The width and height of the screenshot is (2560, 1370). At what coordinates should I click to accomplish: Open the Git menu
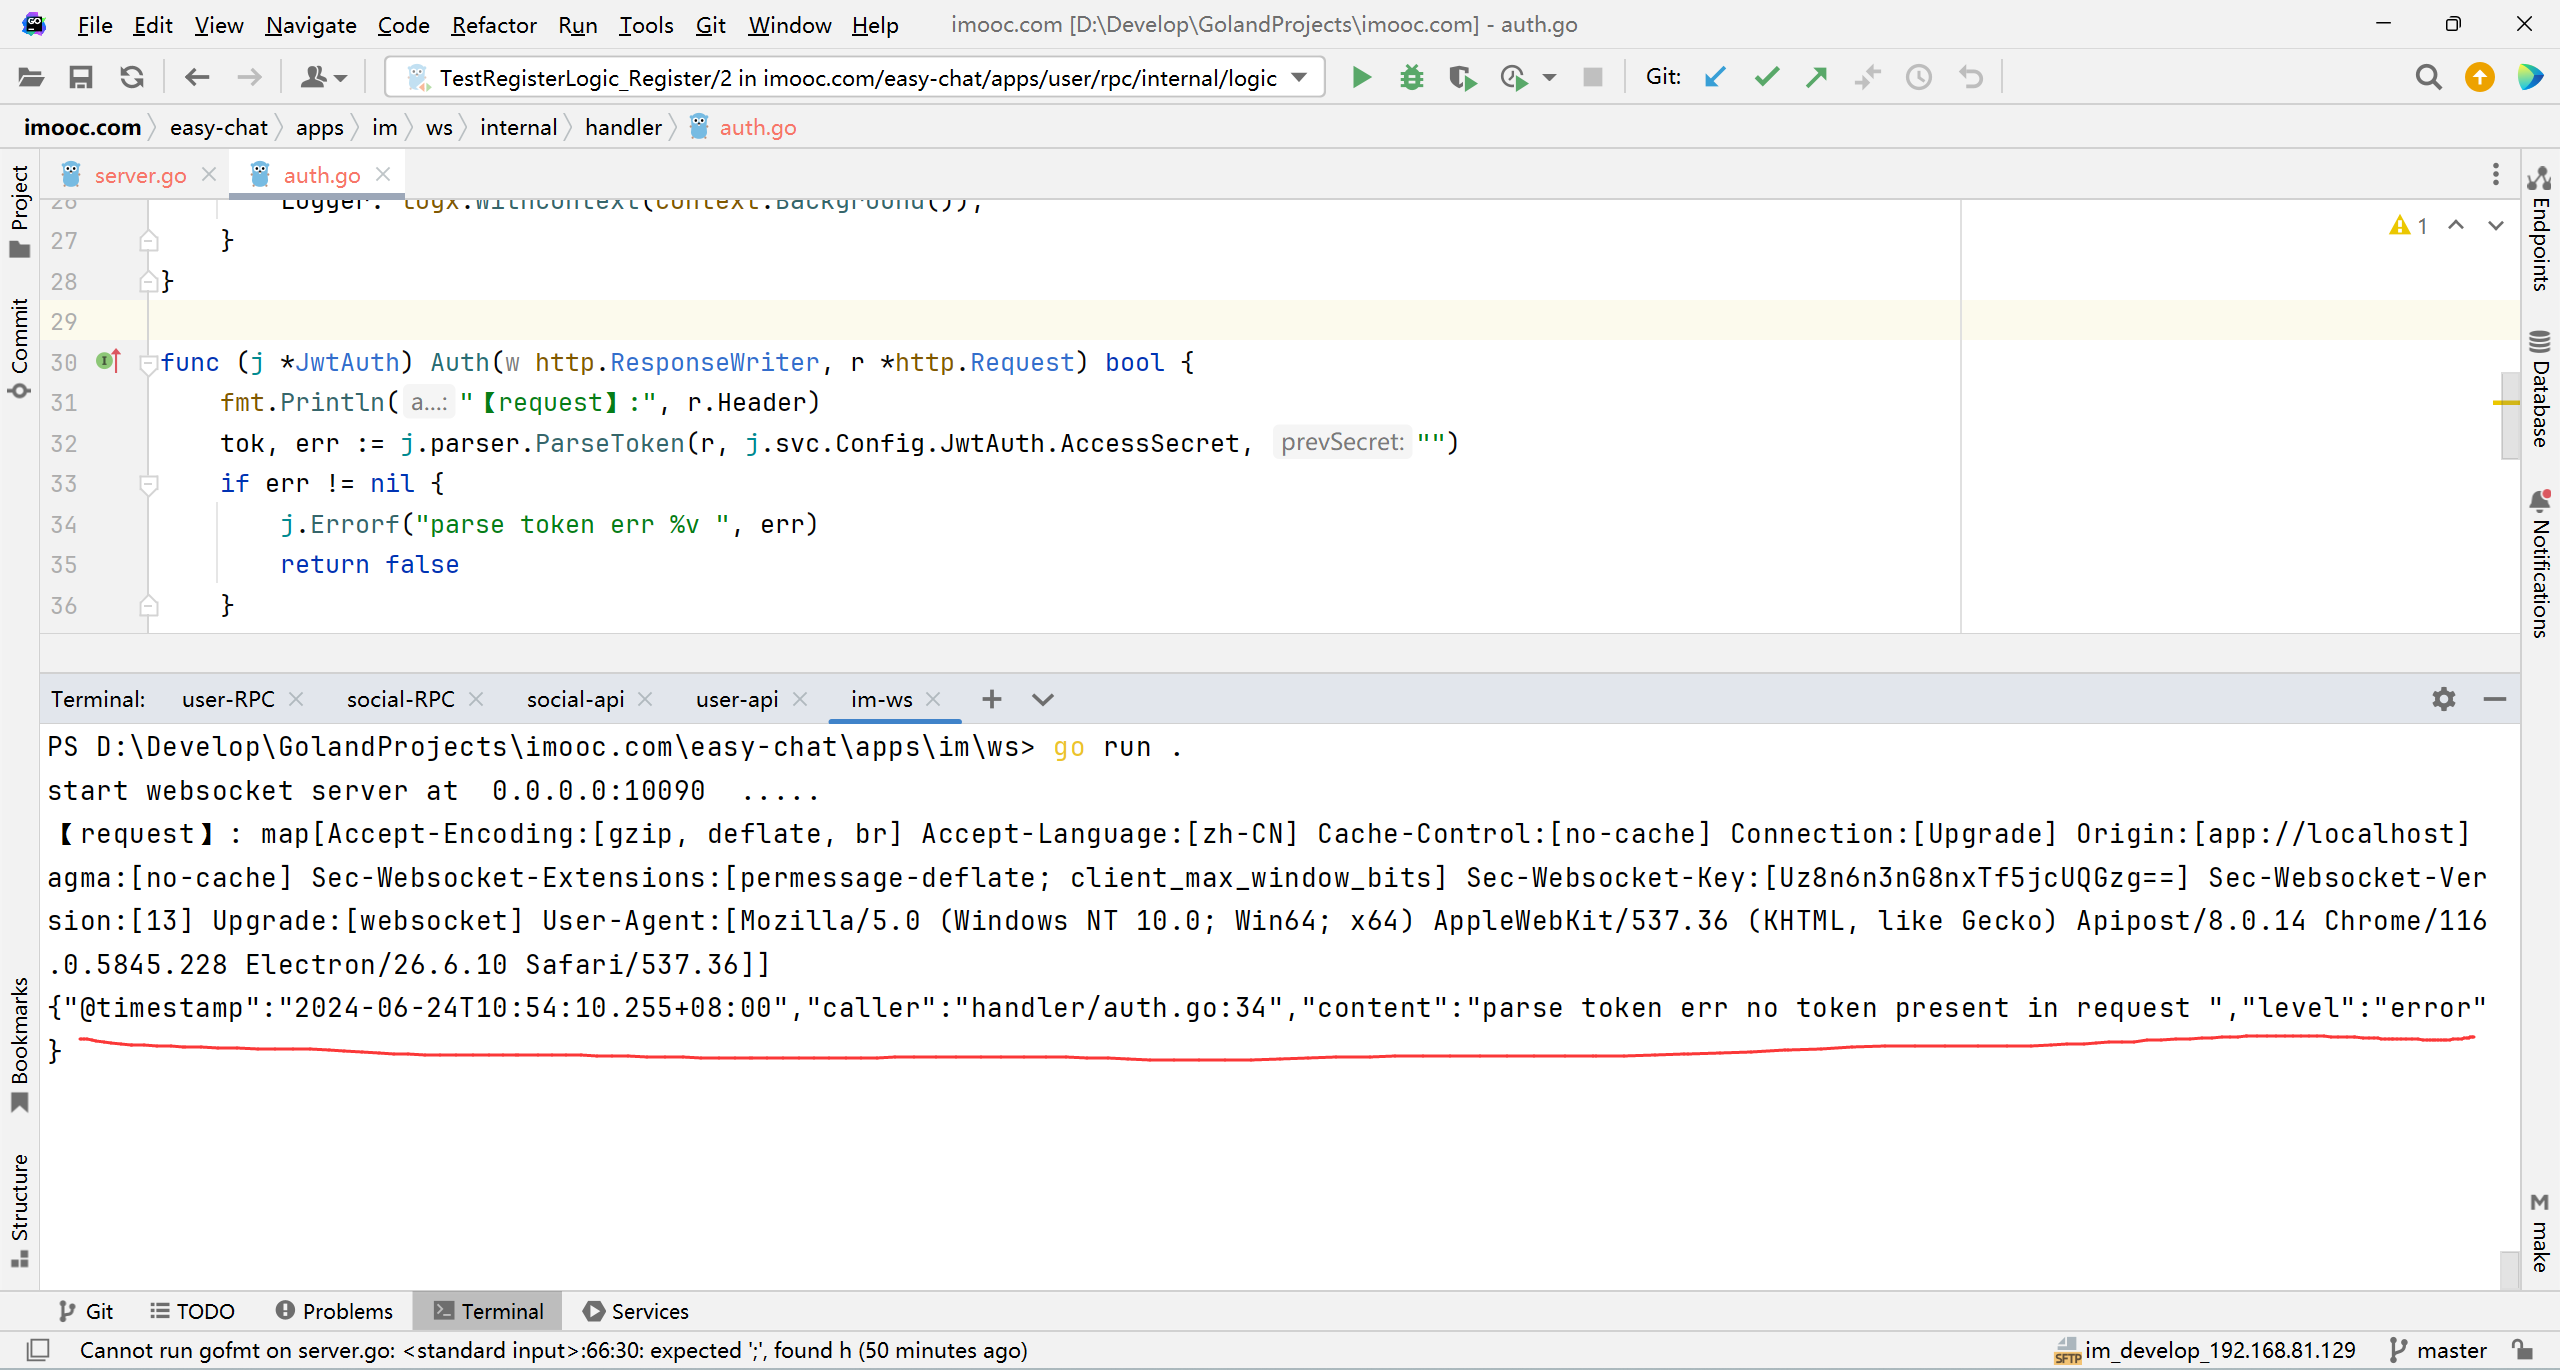pos(710,25)
